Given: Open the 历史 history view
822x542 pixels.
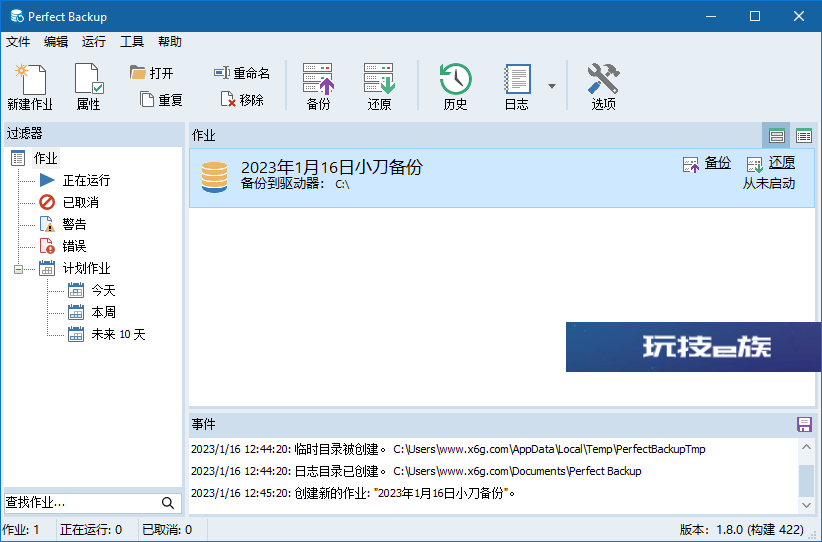Looking at the screenshot, I should tap(455, 87).
